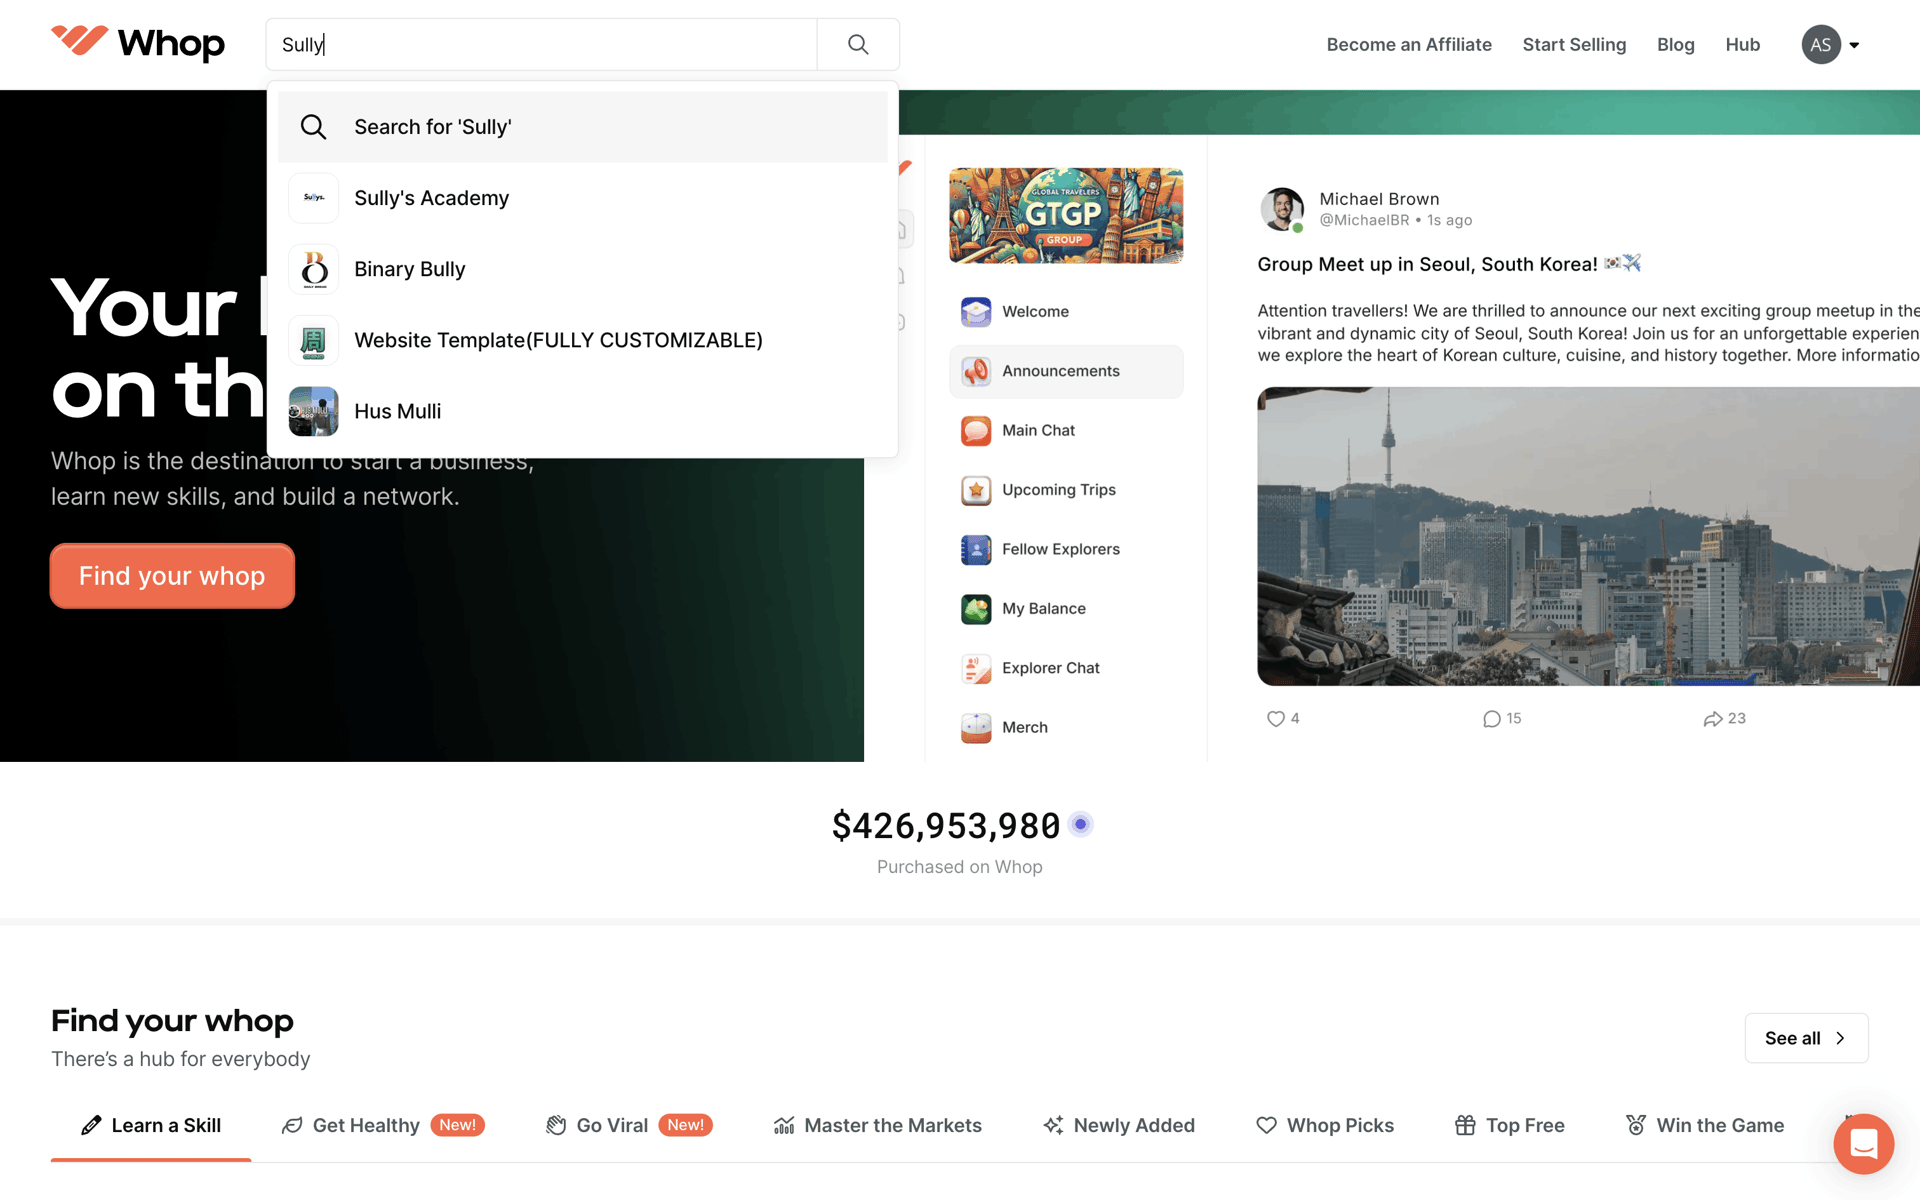Click the My Balance icon
This screenshot has width=1920, height=1200.
tap(976, 609)
